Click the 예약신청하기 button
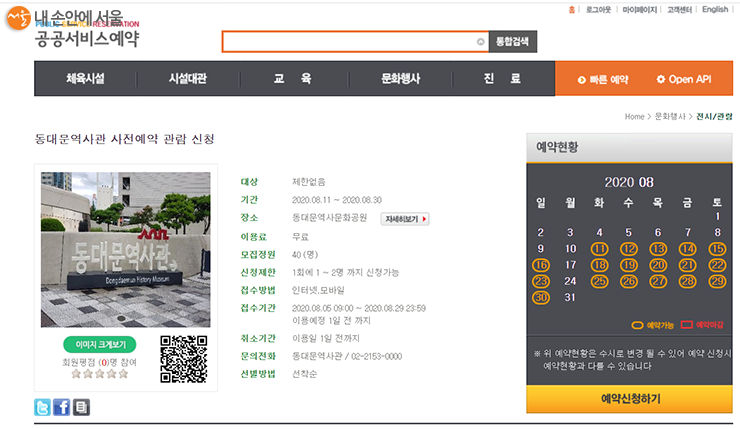 click(x=630, y=399)
